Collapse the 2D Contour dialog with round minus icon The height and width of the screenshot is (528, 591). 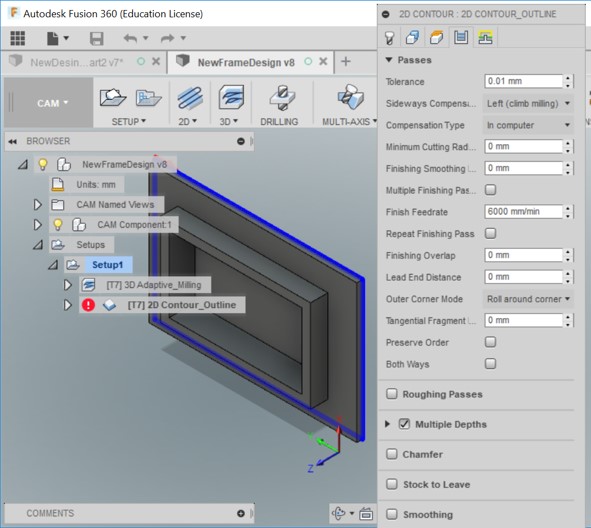point(386,14)
